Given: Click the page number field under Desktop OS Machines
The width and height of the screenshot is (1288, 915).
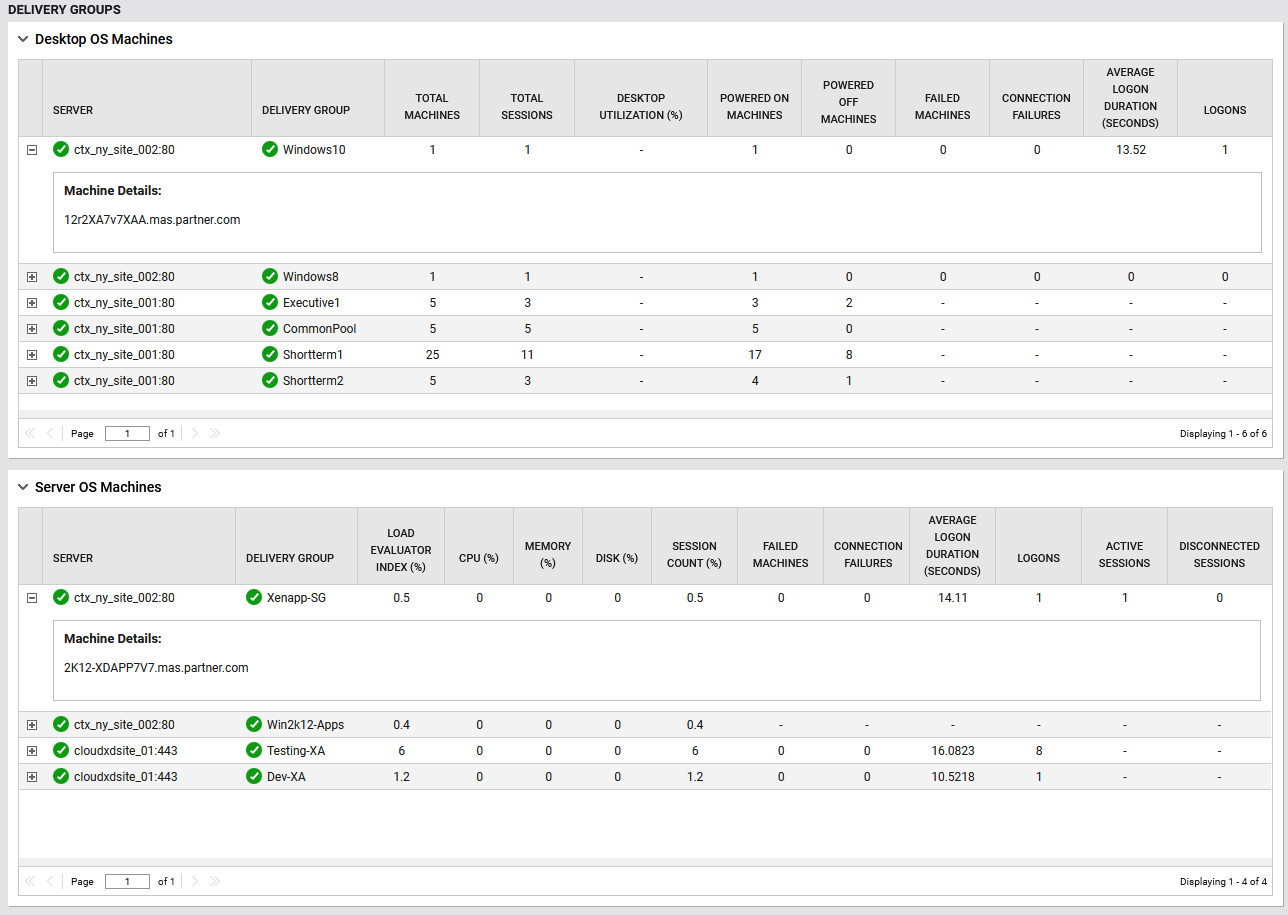Looking at the screenshot, I should 127,433.
